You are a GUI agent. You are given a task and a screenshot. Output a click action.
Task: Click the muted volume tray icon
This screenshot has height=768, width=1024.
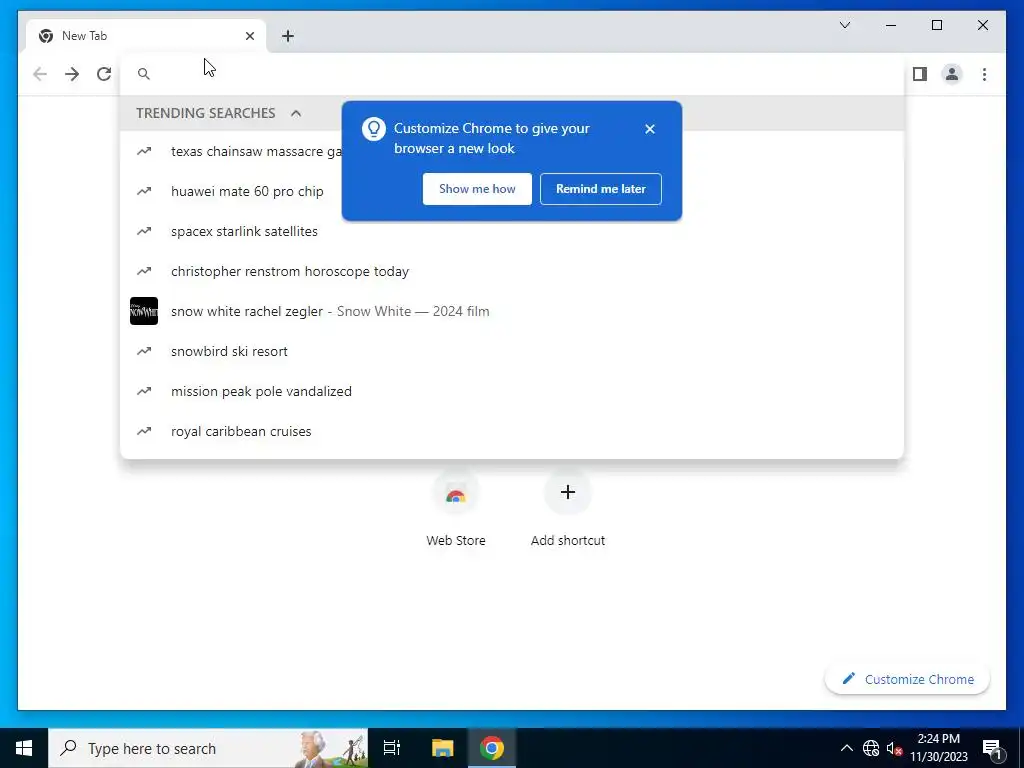pos(895,748)
